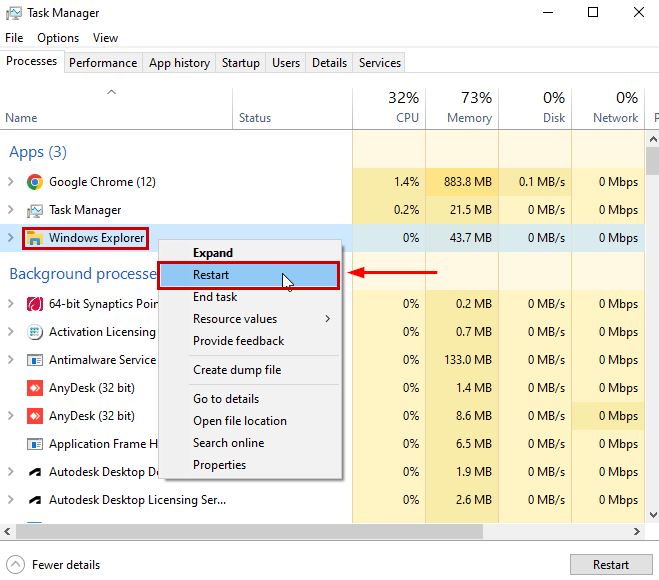The image size is (659, 580).
Task: Sort by the CPU column header
Action: click(389, 108)
